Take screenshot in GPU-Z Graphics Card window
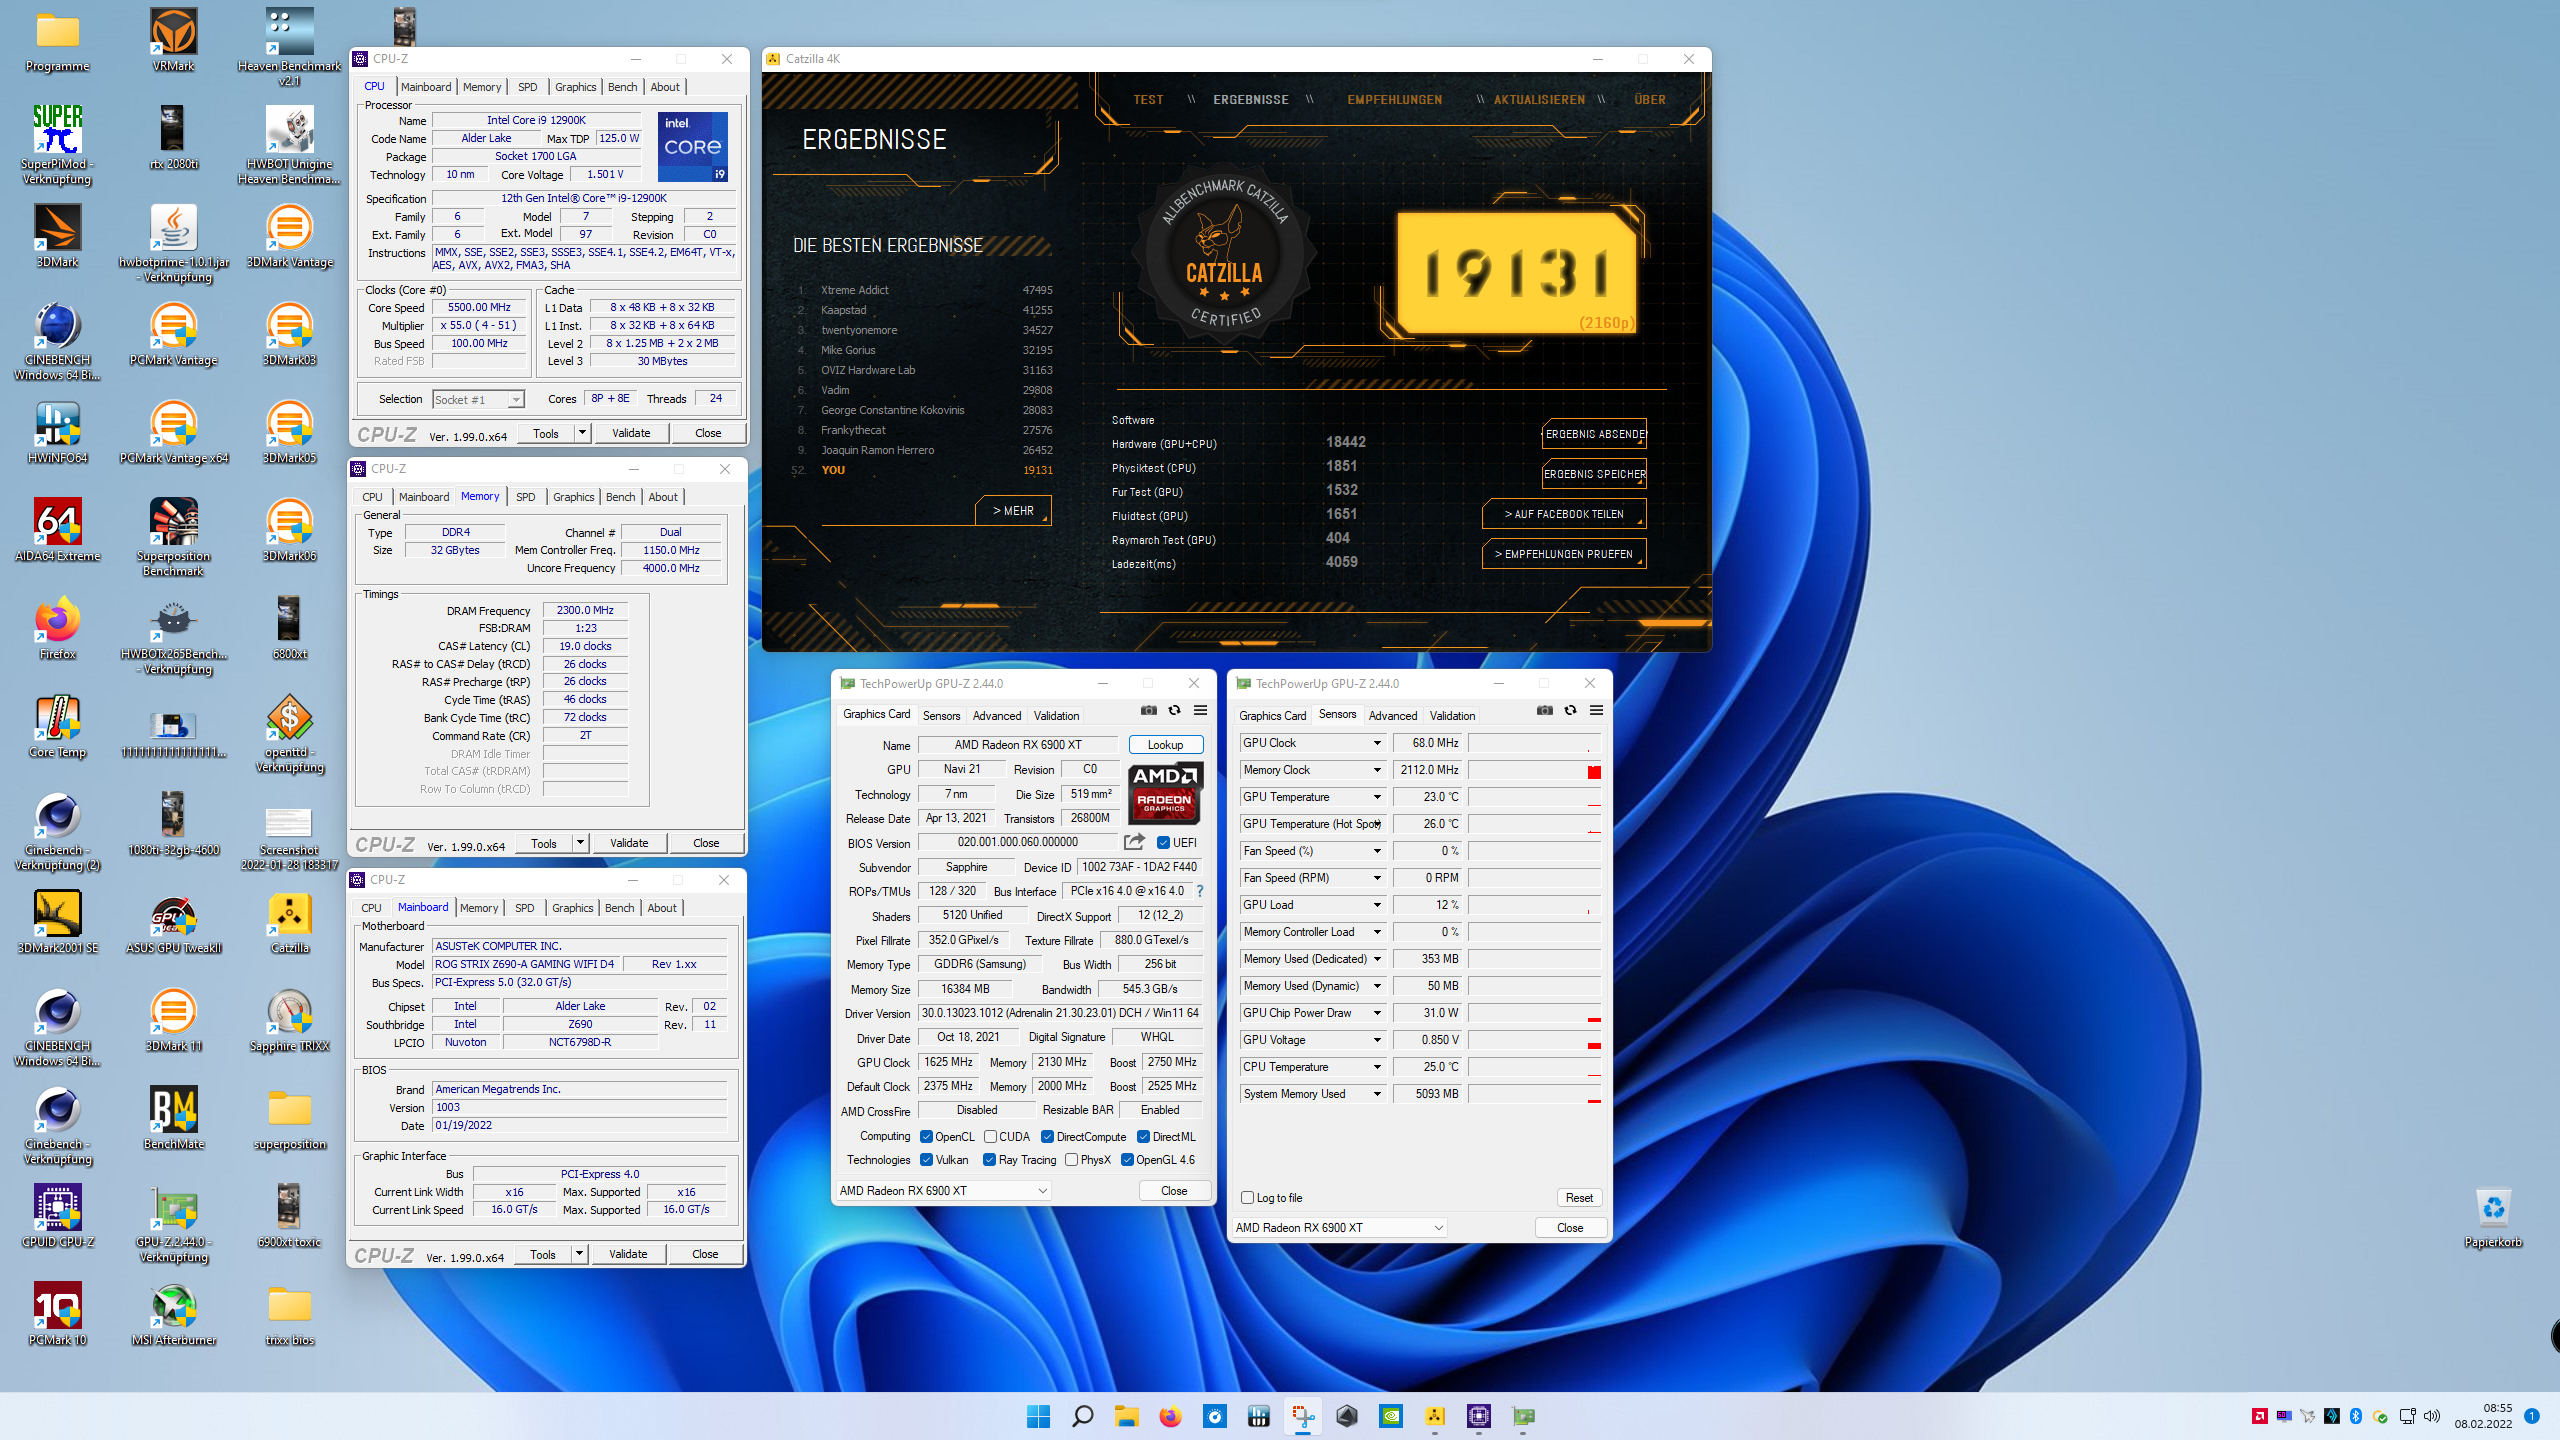This screenshot has height=1440, width=2560. [1149, 711]
